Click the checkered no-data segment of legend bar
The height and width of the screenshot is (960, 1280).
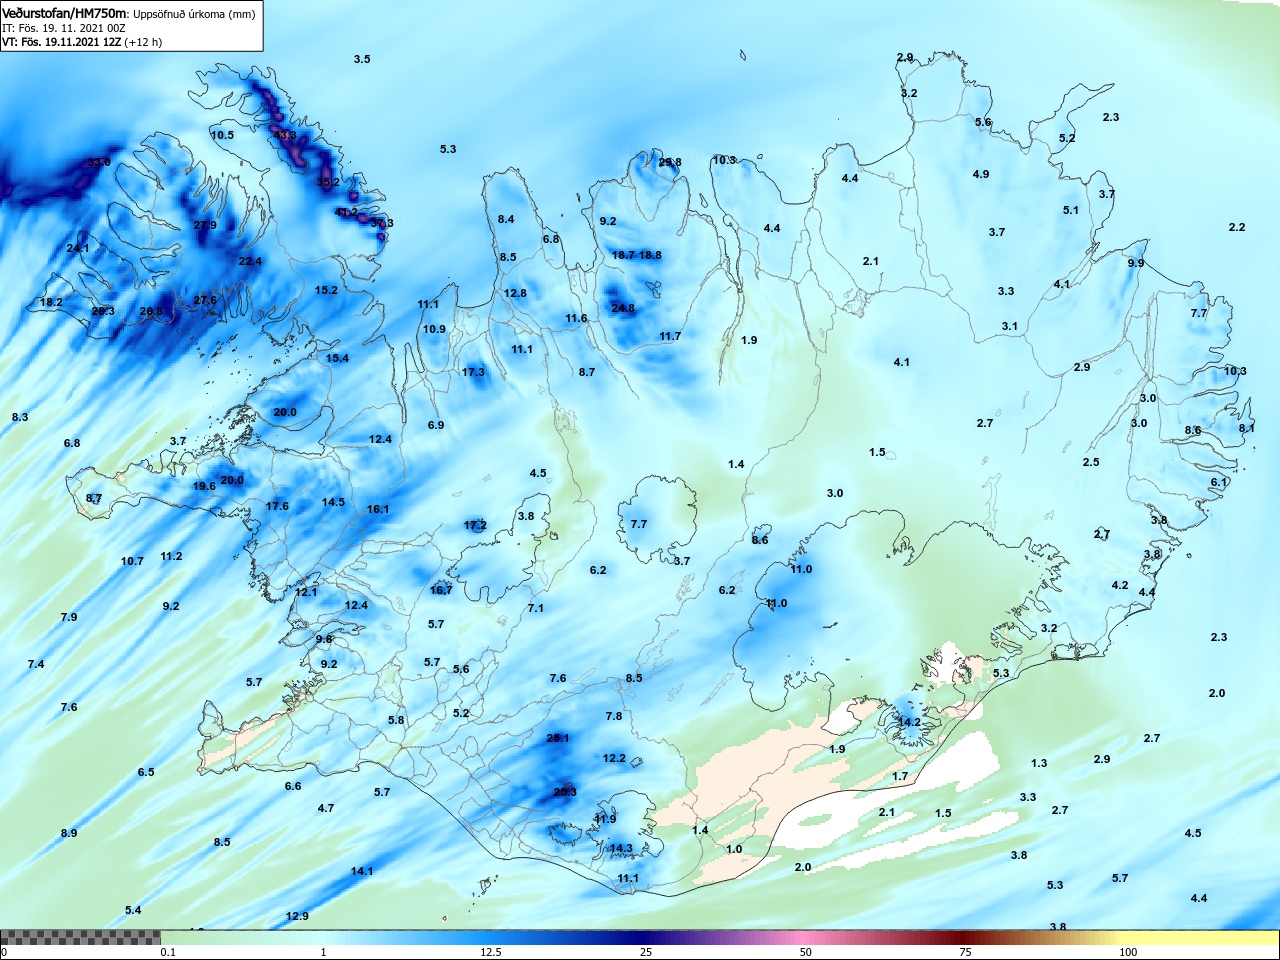coord(80,937)
